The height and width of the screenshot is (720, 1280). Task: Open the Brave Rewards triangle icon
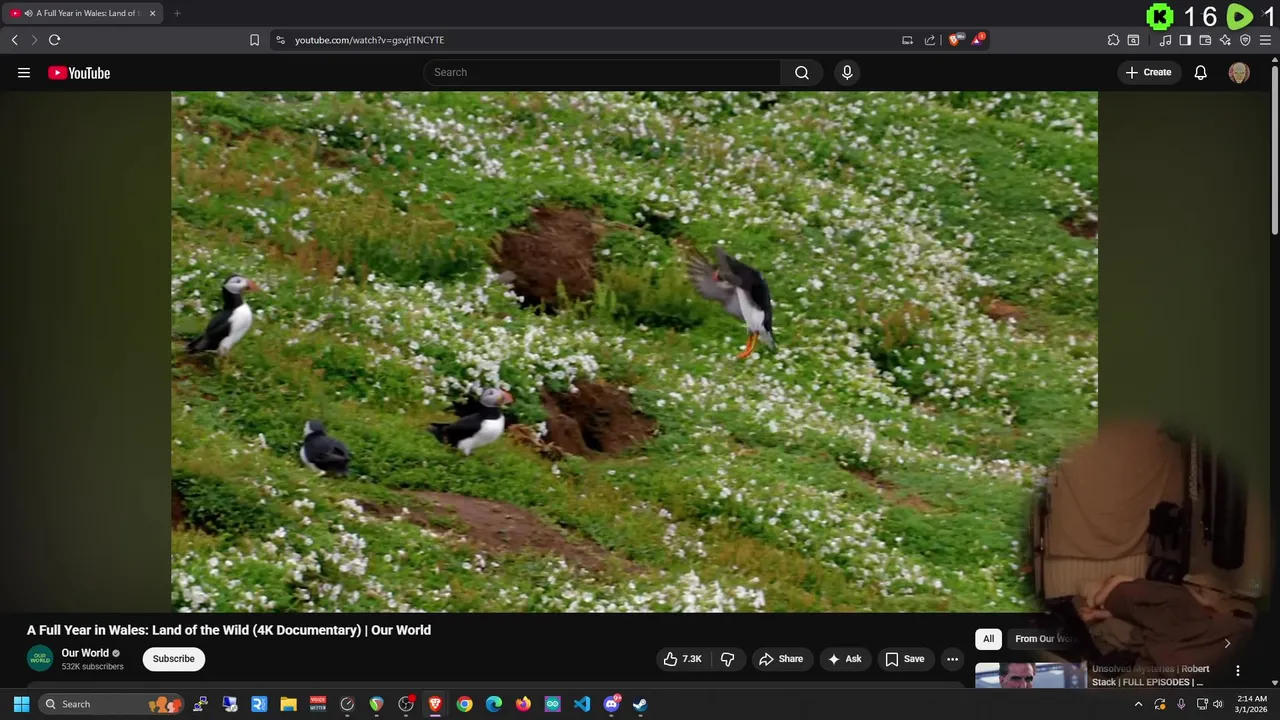point(977,40)
